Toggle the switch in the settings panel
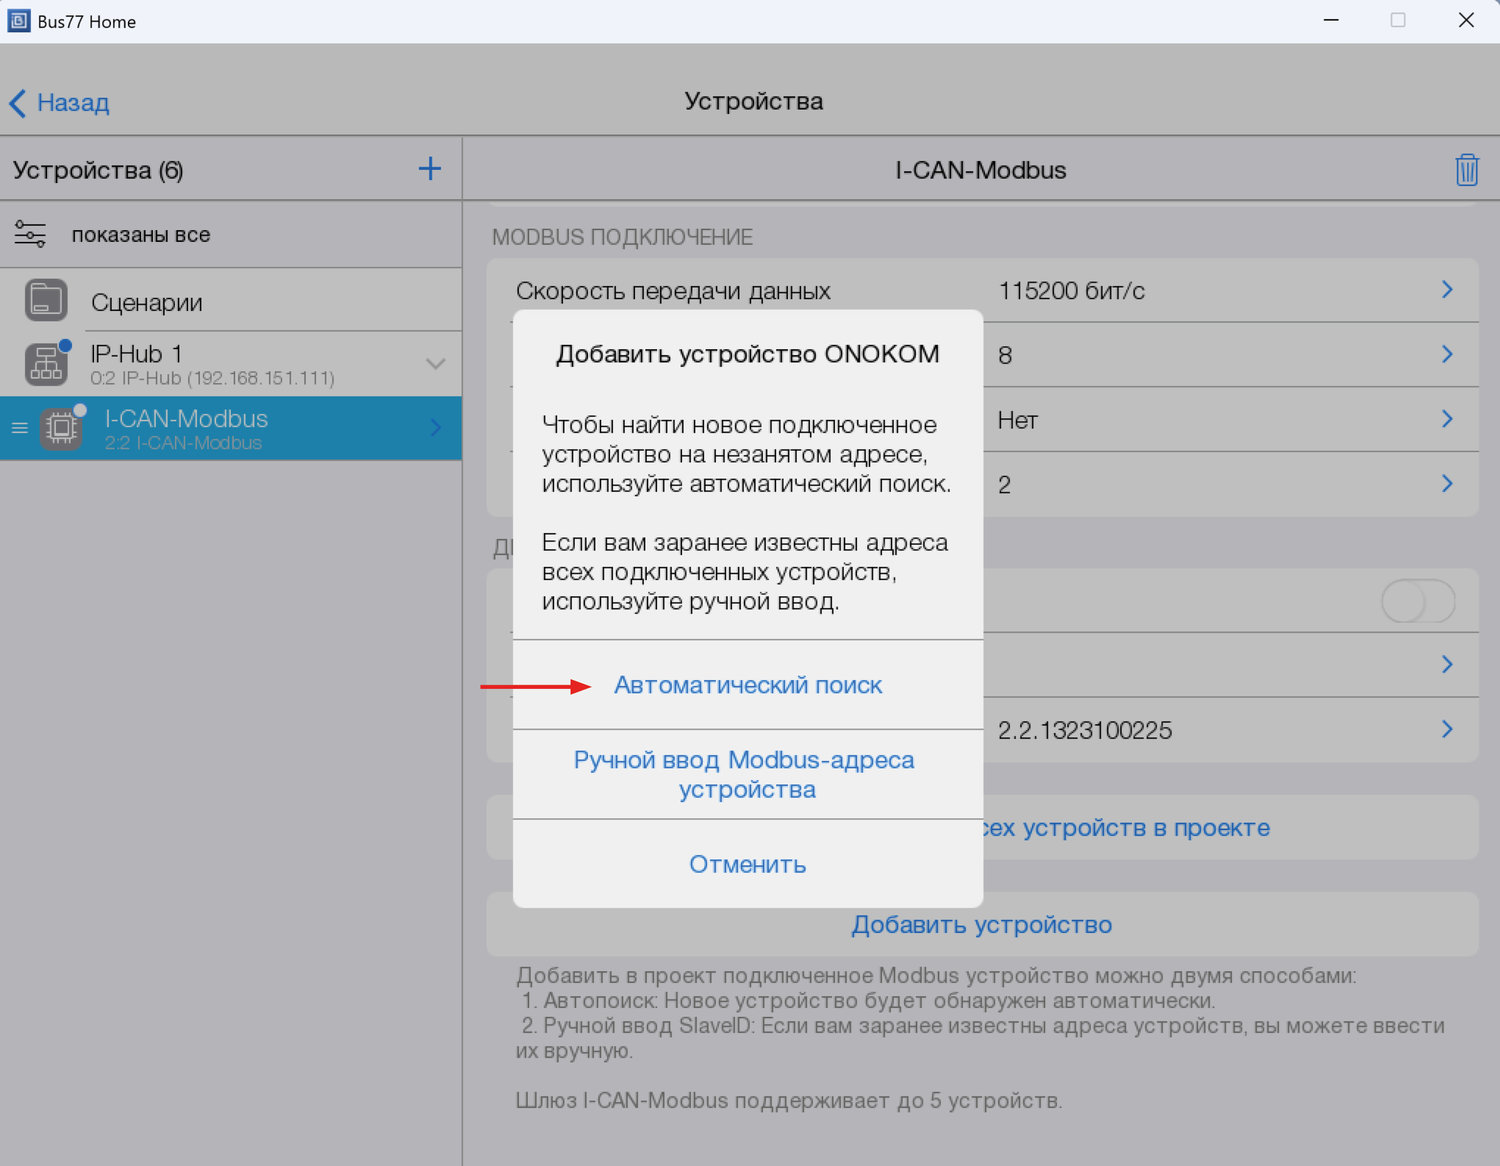The width and height of the screenshot is (1500, 1166). coord(1417,602)
